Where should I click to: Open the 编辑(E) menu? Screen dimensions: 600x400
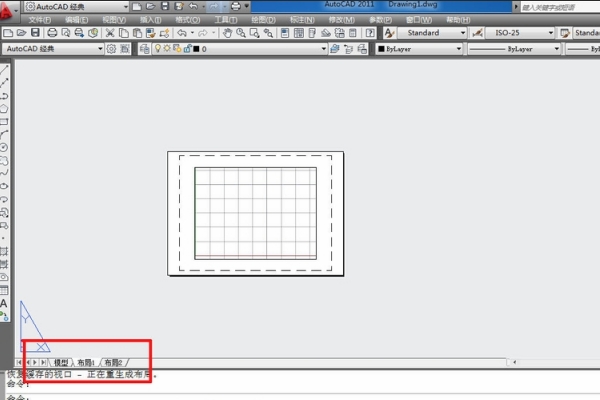click(x=77, y=20)
